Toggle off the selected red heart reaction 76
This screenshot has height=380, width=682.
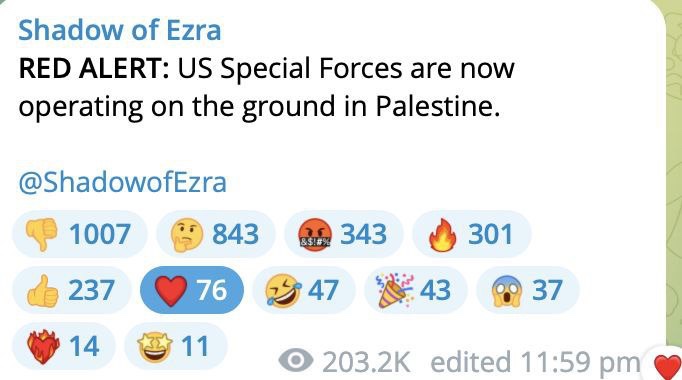click(x=192, y=290)
